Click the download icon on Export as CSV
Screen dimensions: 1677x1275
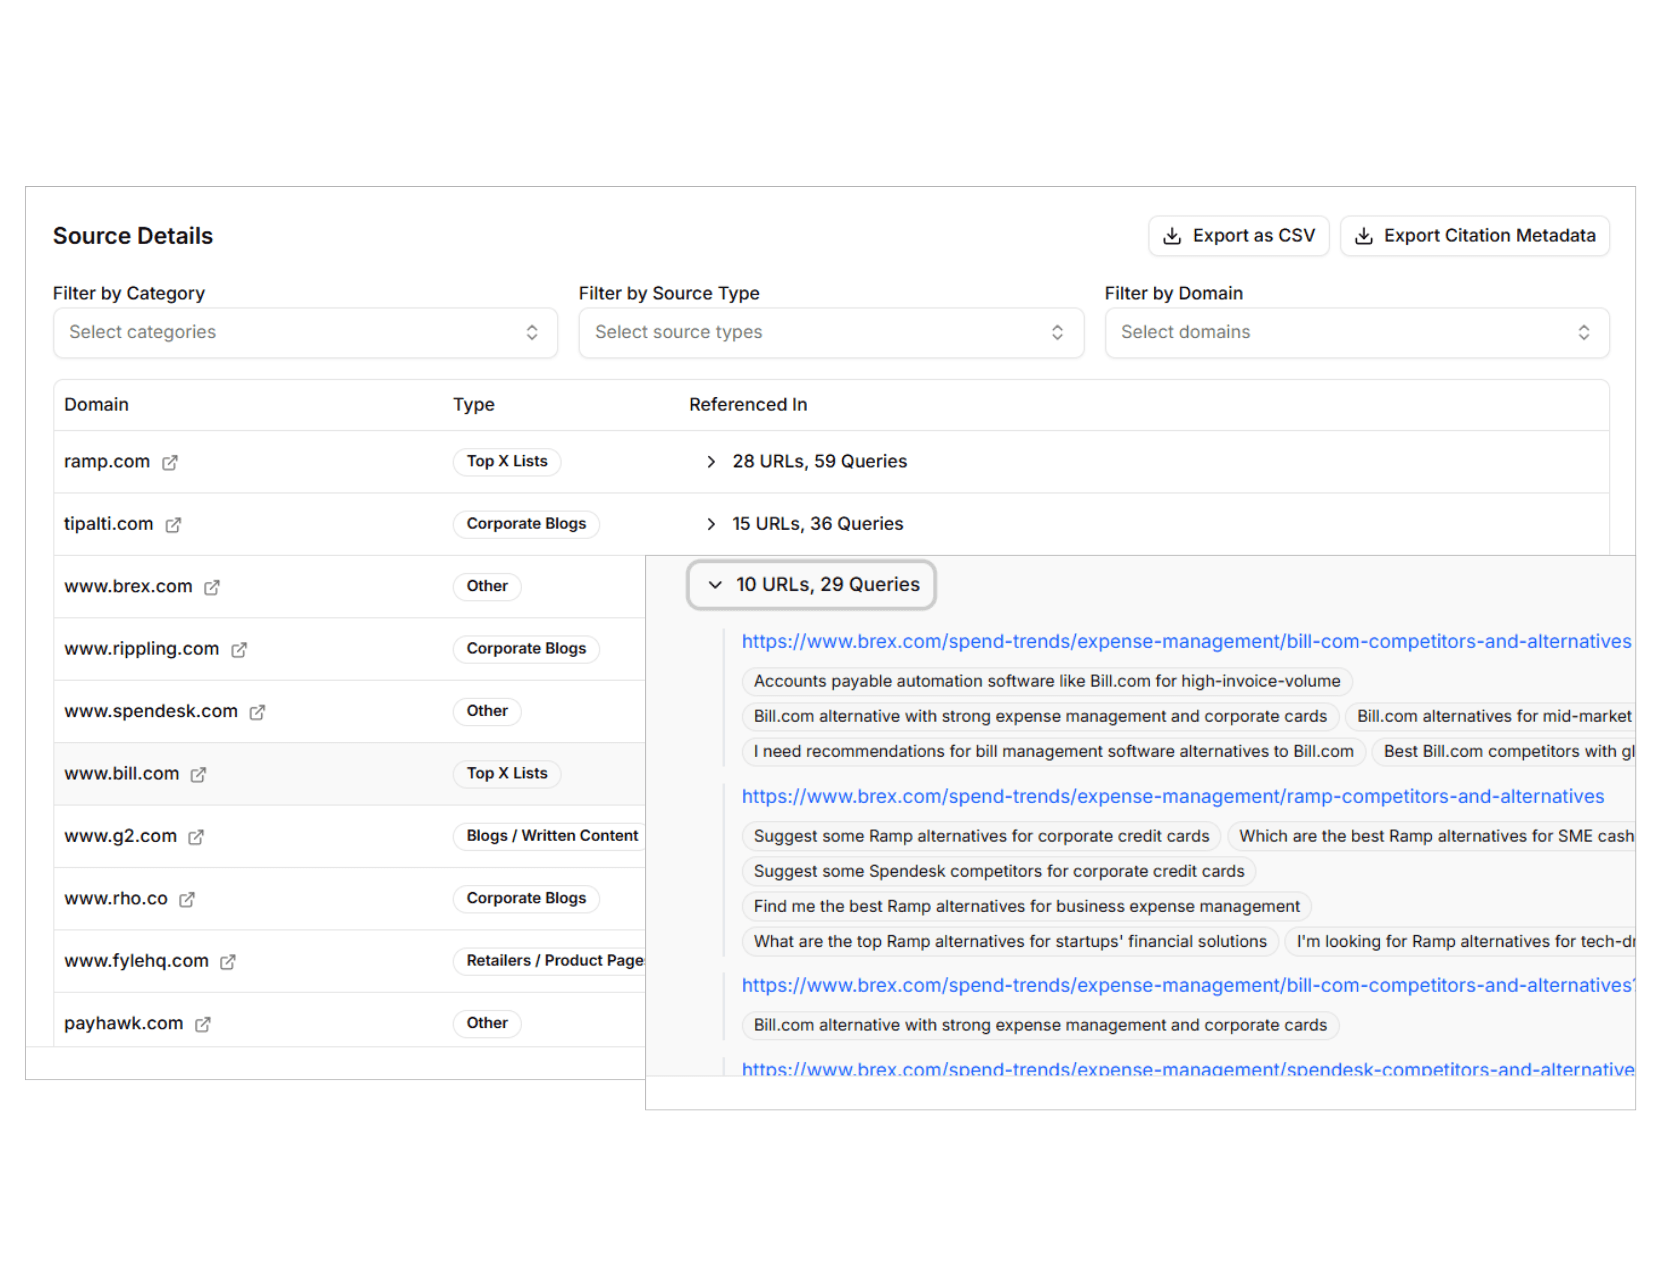point(1171,236)
